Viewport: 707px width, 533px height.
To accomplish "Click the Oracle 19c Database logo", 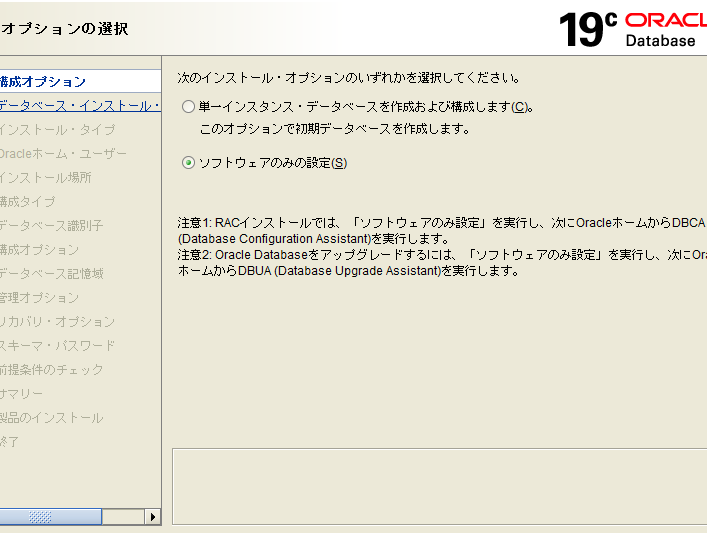I will pyautogui.click(x=630, y=29).
